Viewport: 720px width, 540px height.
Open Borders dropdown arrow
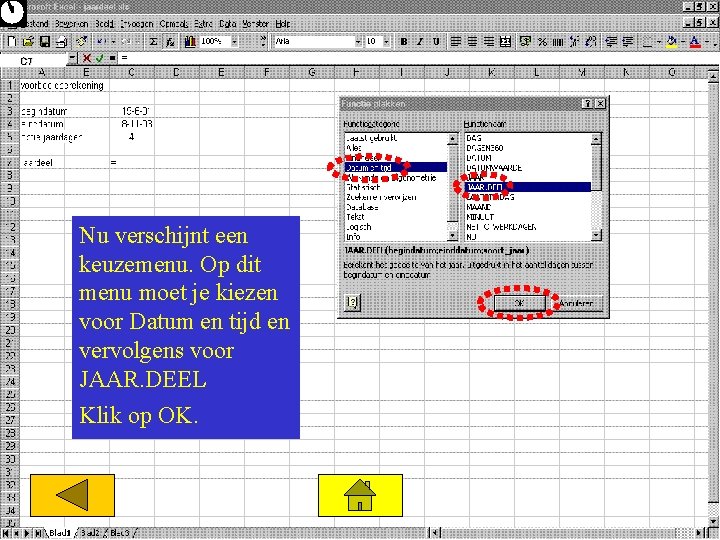tap(659, 42)
